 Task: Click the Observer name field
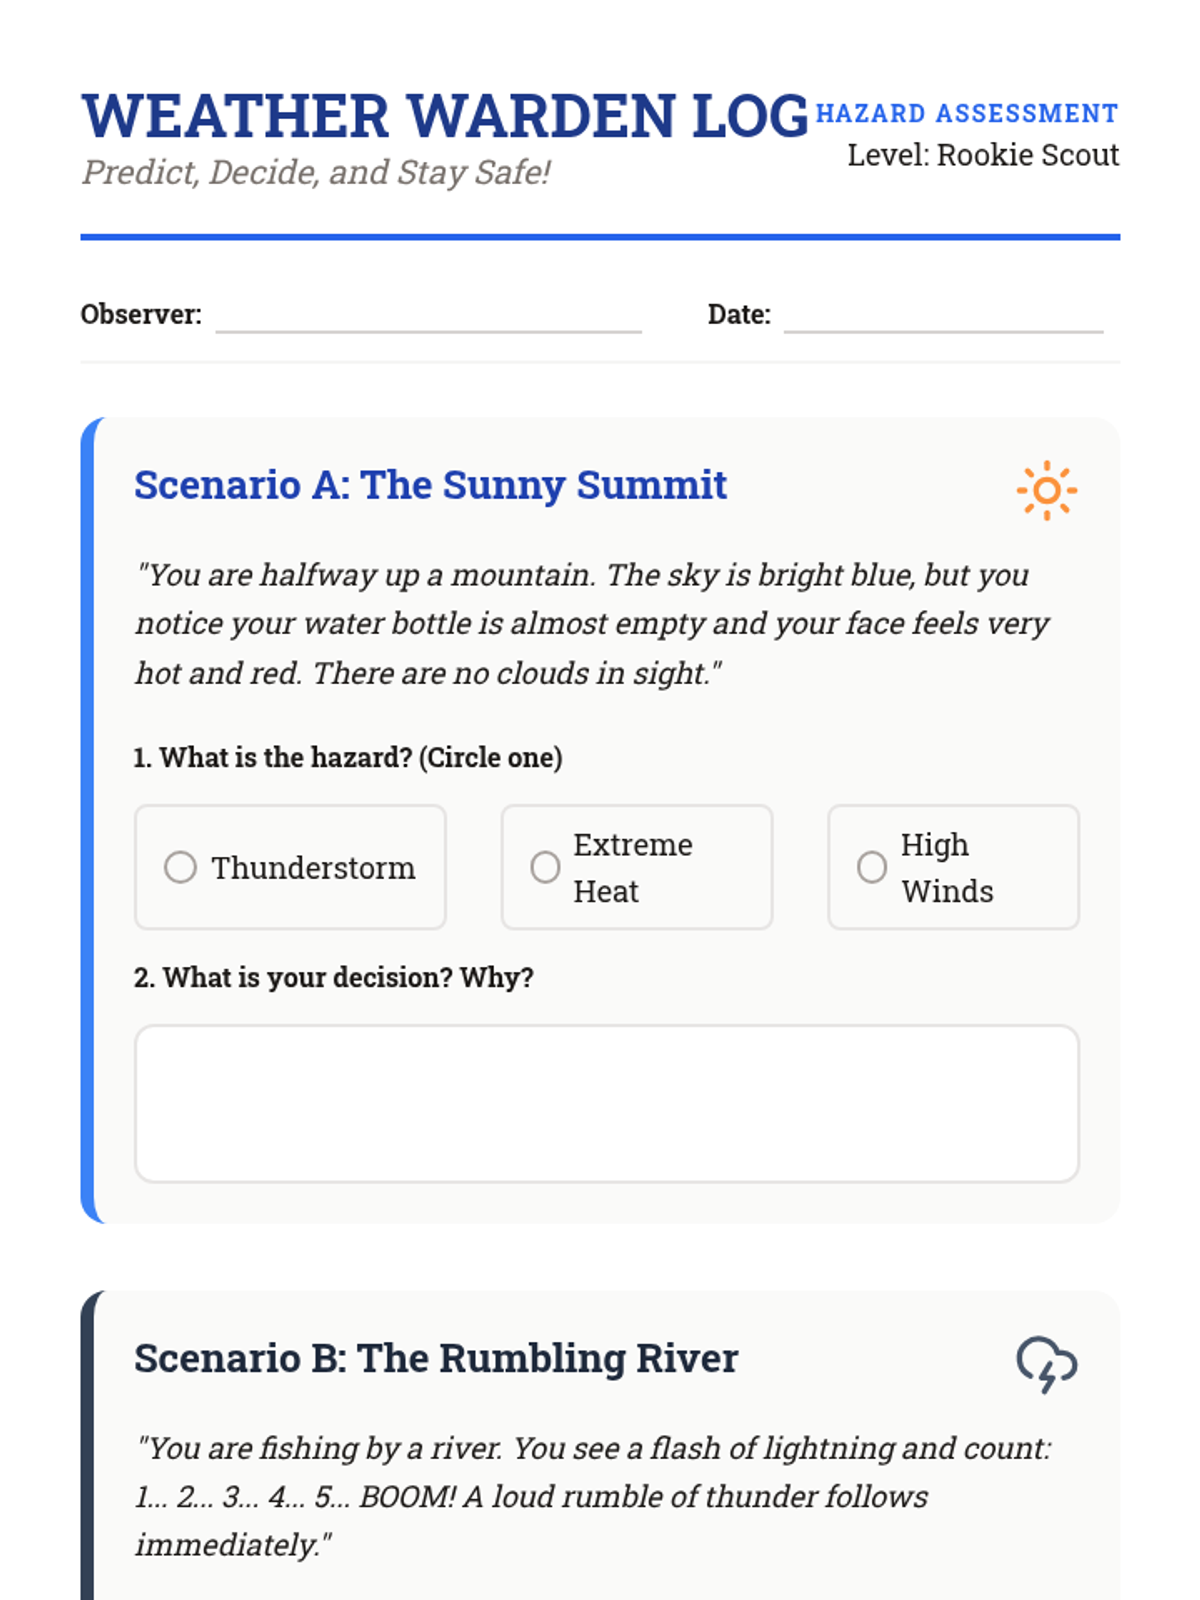tap(428, 316)
